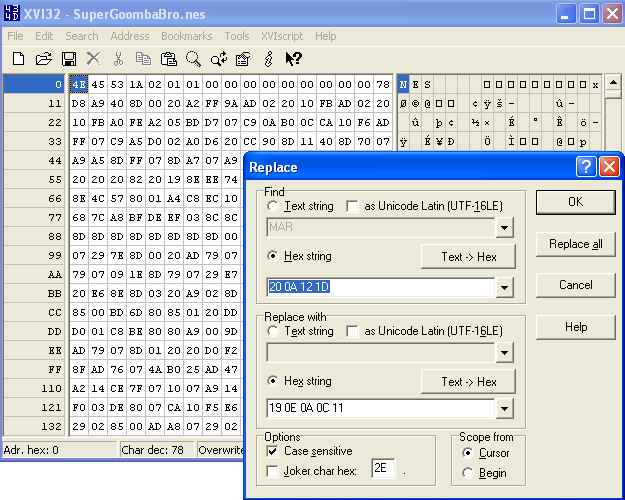Click the Search again toolbar icon

point(218,59)
